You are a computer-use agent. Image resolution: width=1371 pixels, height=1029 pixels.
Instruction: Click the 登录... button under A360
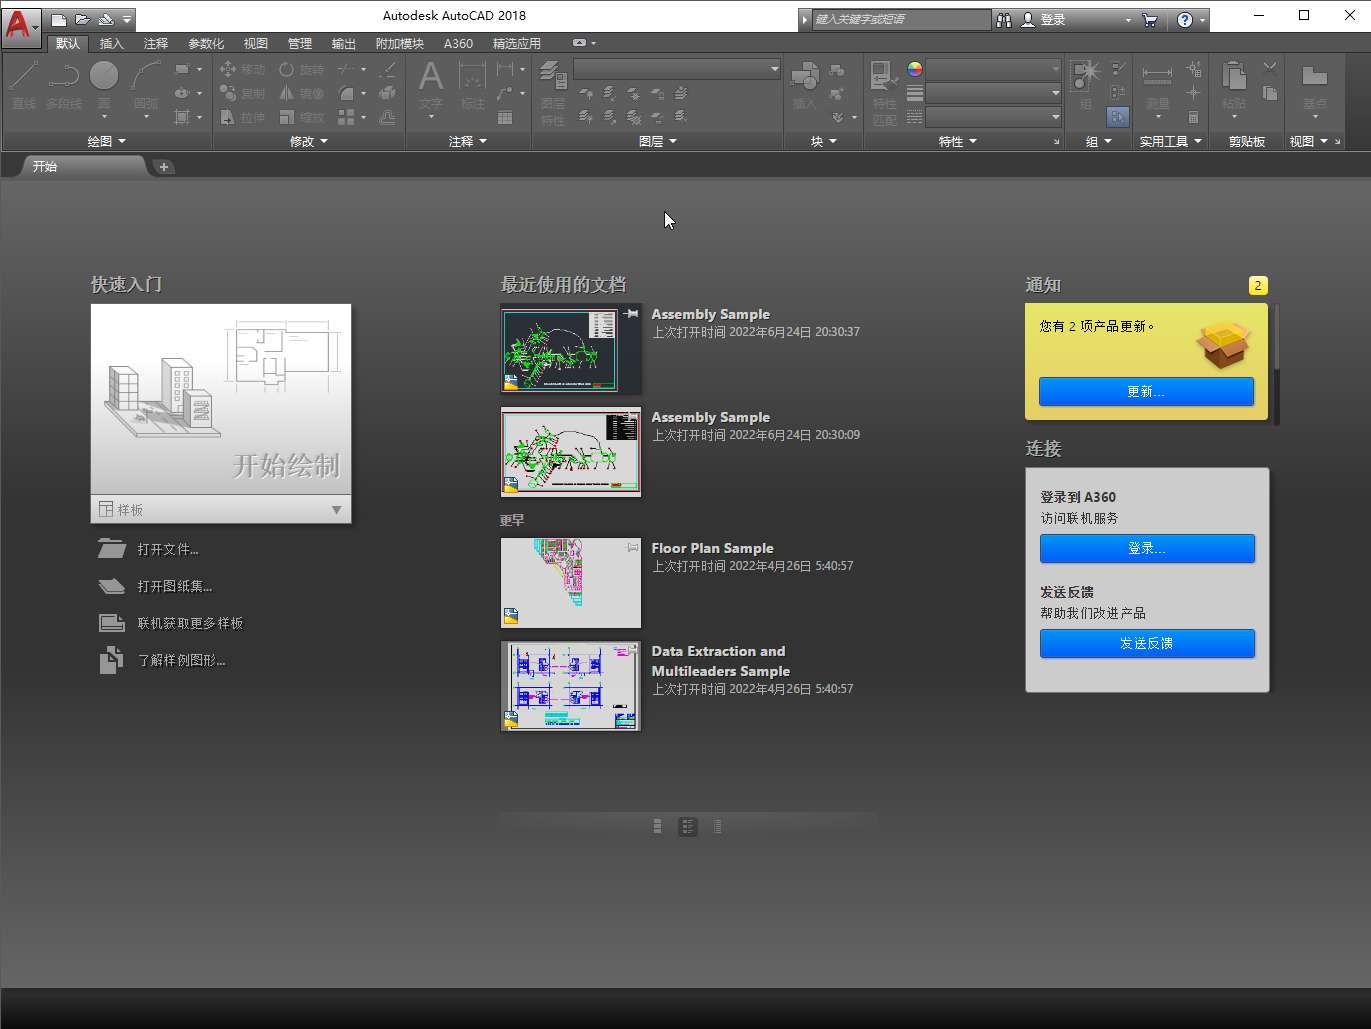coord(1147,548)
